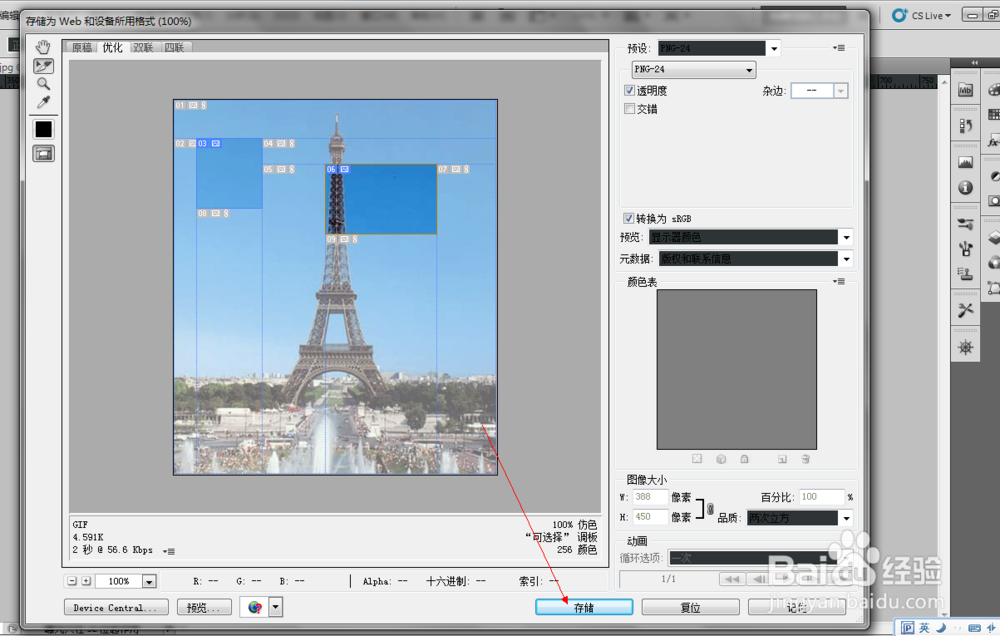This screenshot has height=636, width=1000.
Task: Select slice 03 in the preview
Action: point(229,174)
